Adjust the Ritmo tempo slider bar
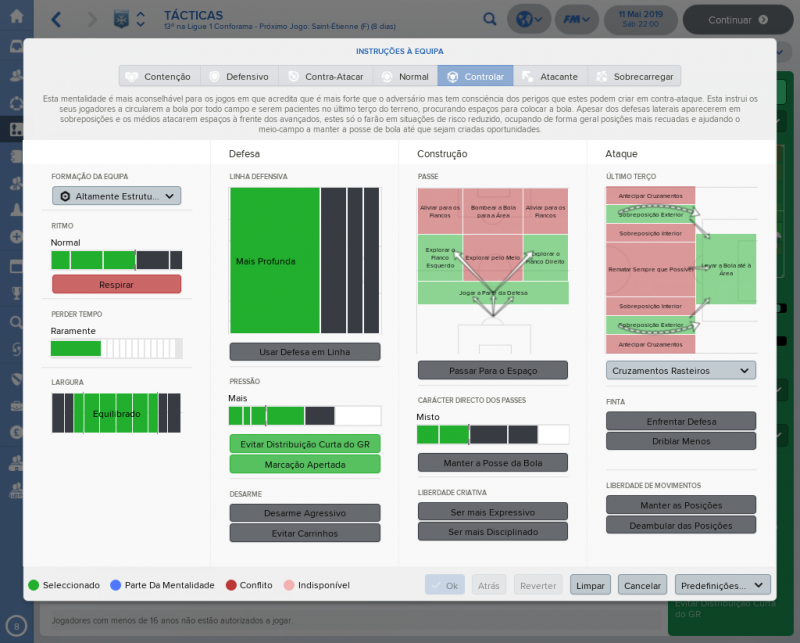 (x=116, y=260)
